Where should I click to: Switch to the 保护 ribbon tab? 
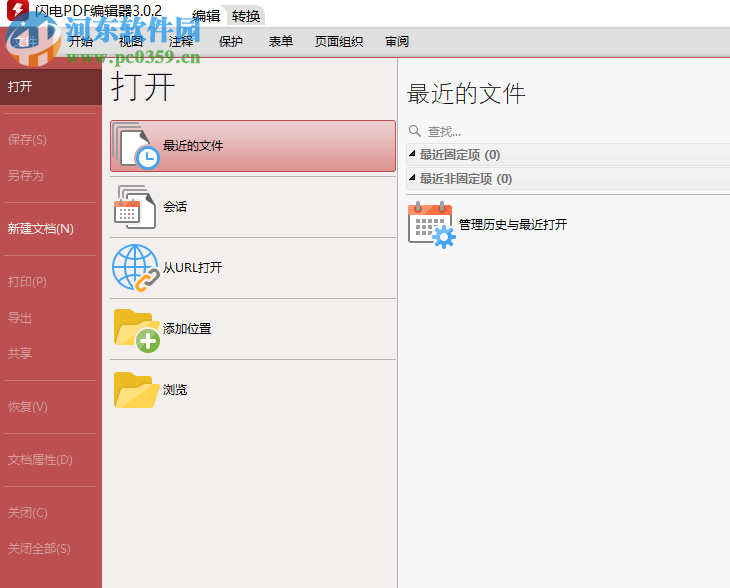point(231,41)
